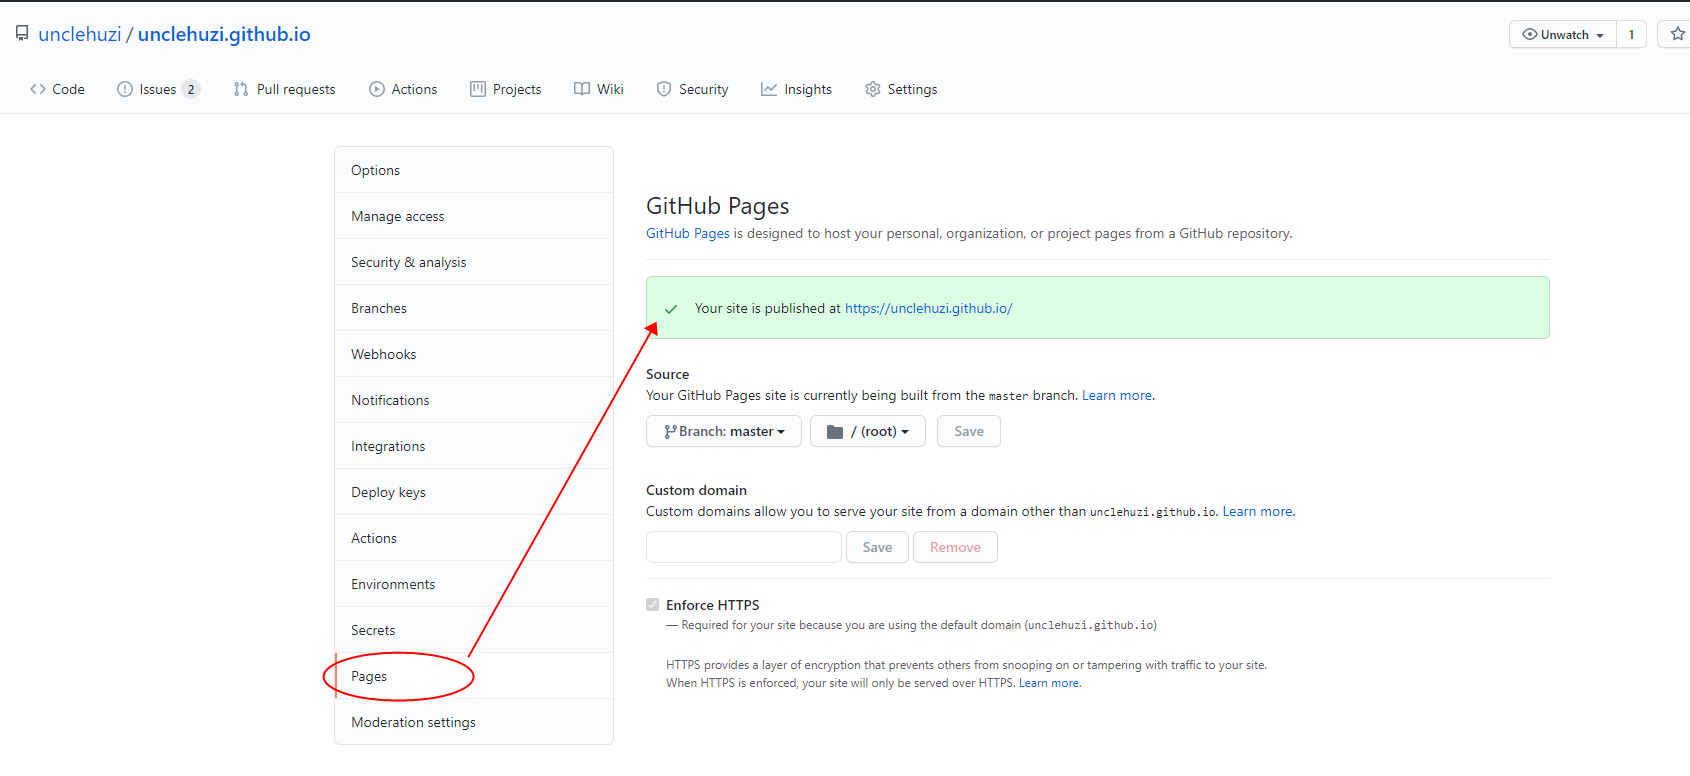
Task: Click the Issues tab circle icon
Action: [x=125, y=89]
